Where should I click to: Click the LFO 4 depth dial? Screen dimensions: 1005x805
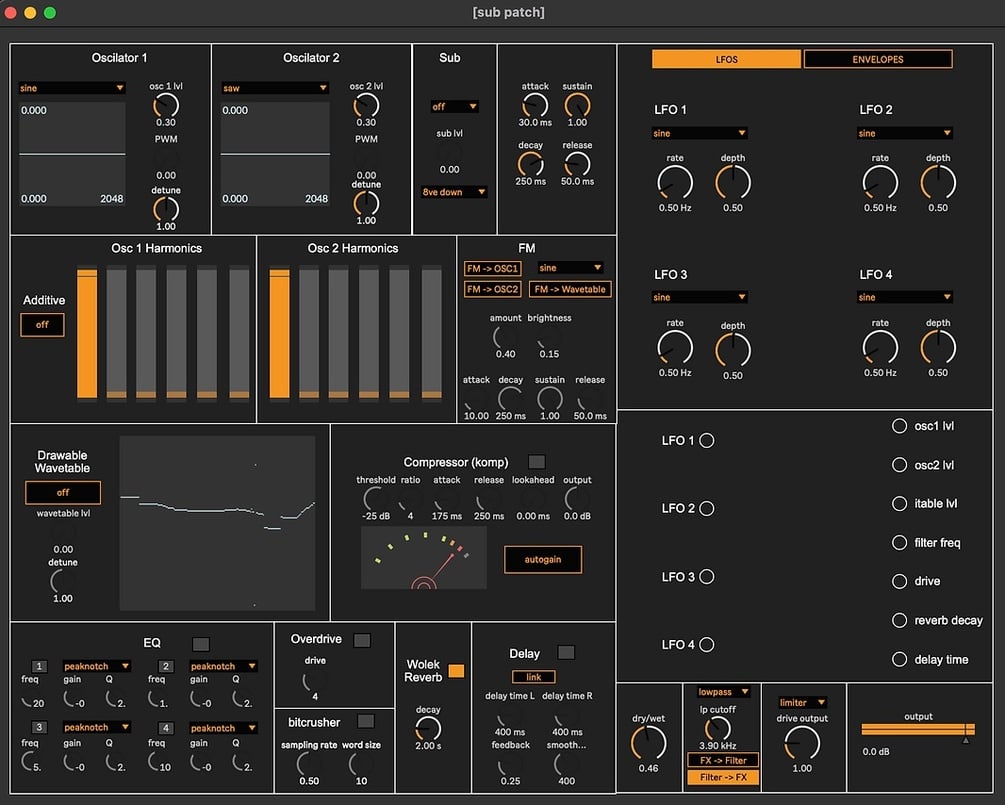click(x=938, y=348)
